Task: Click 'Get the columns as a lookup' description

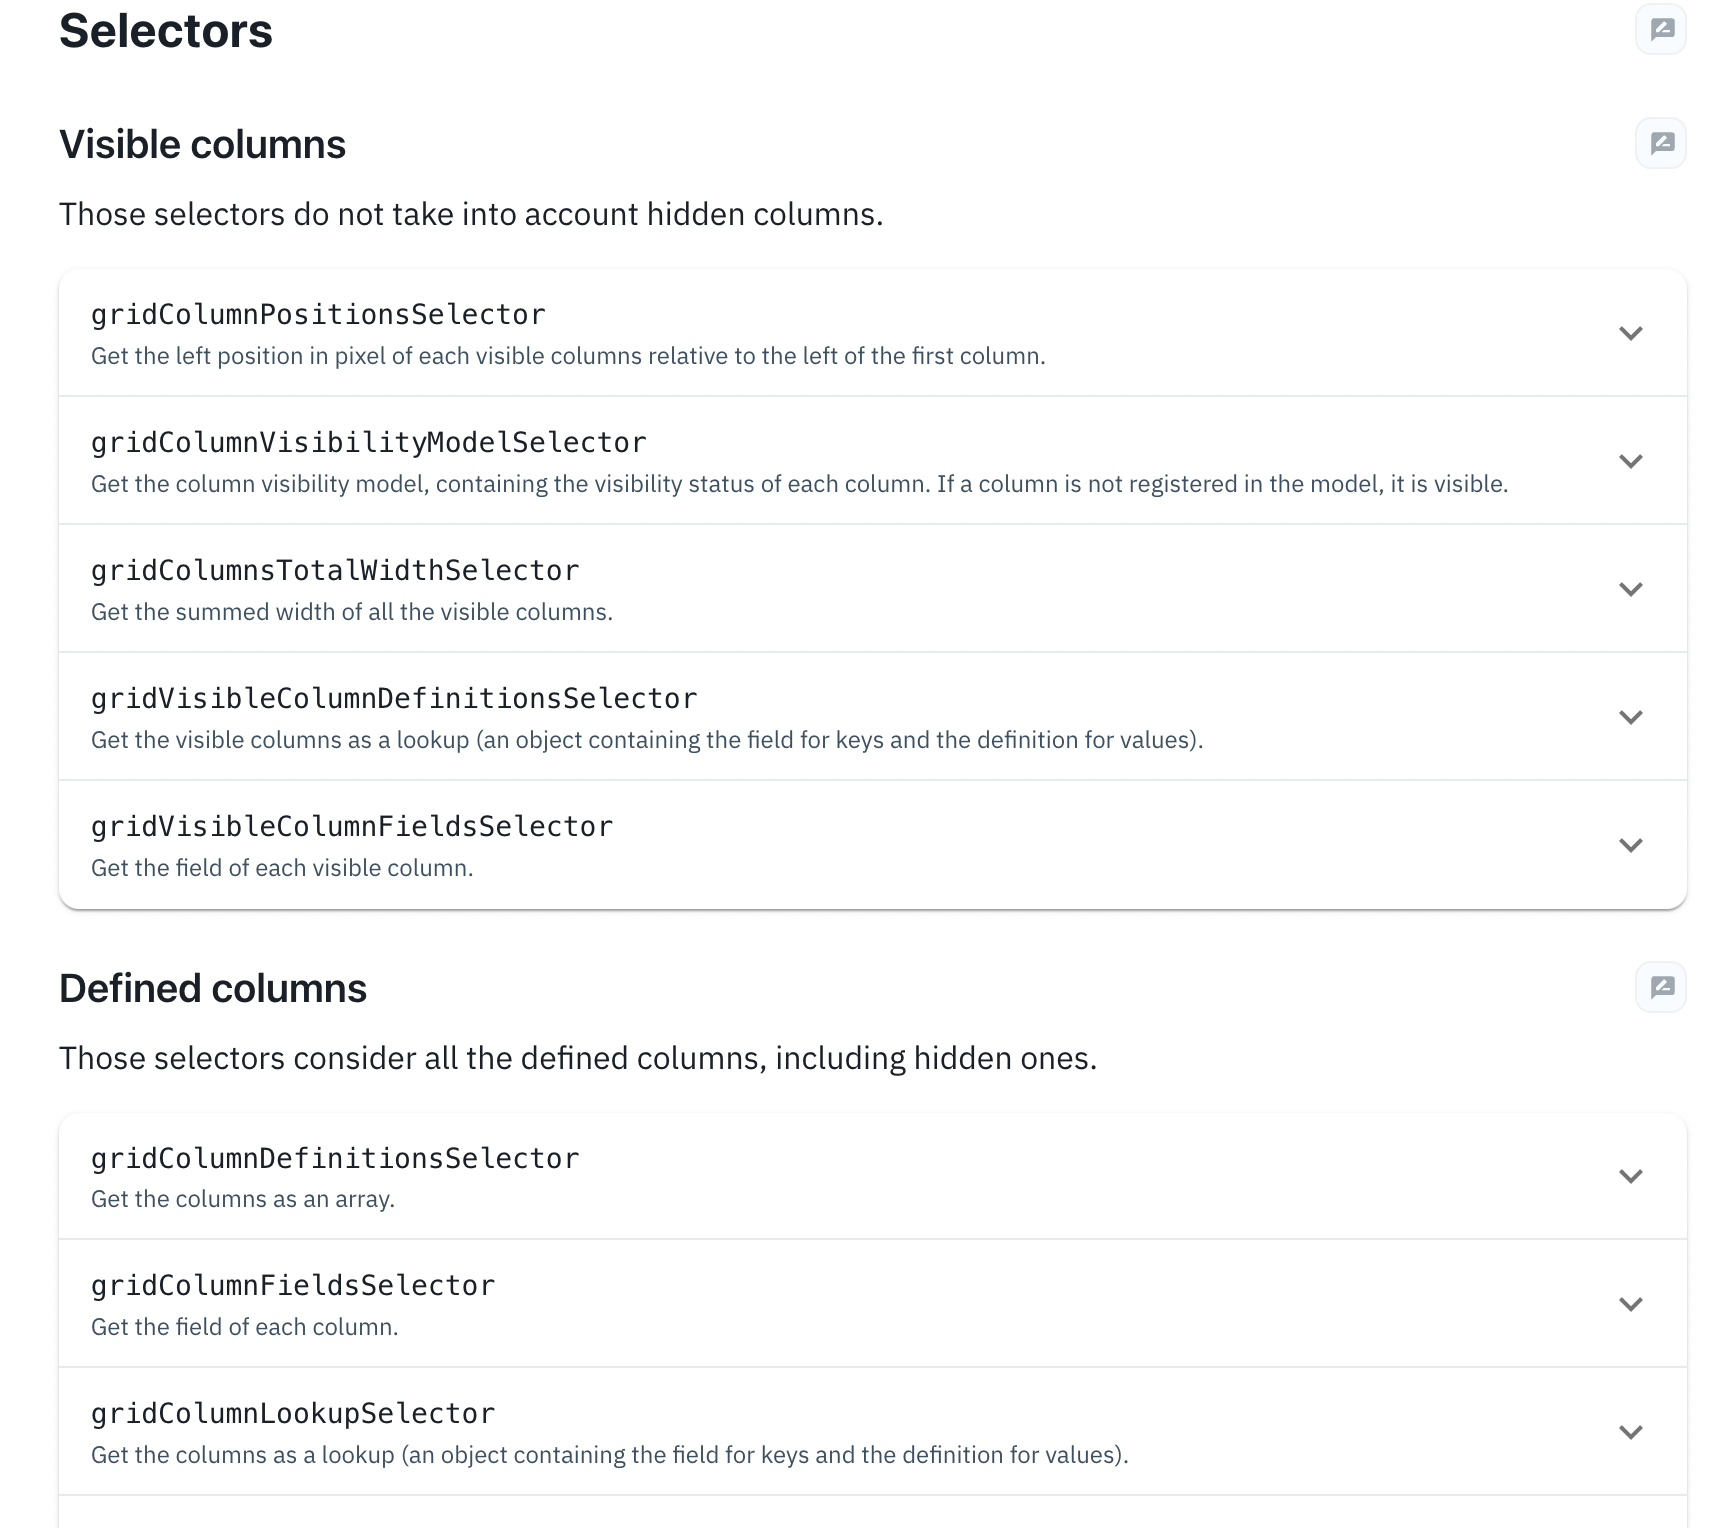Action: (x=610, y=1455)
